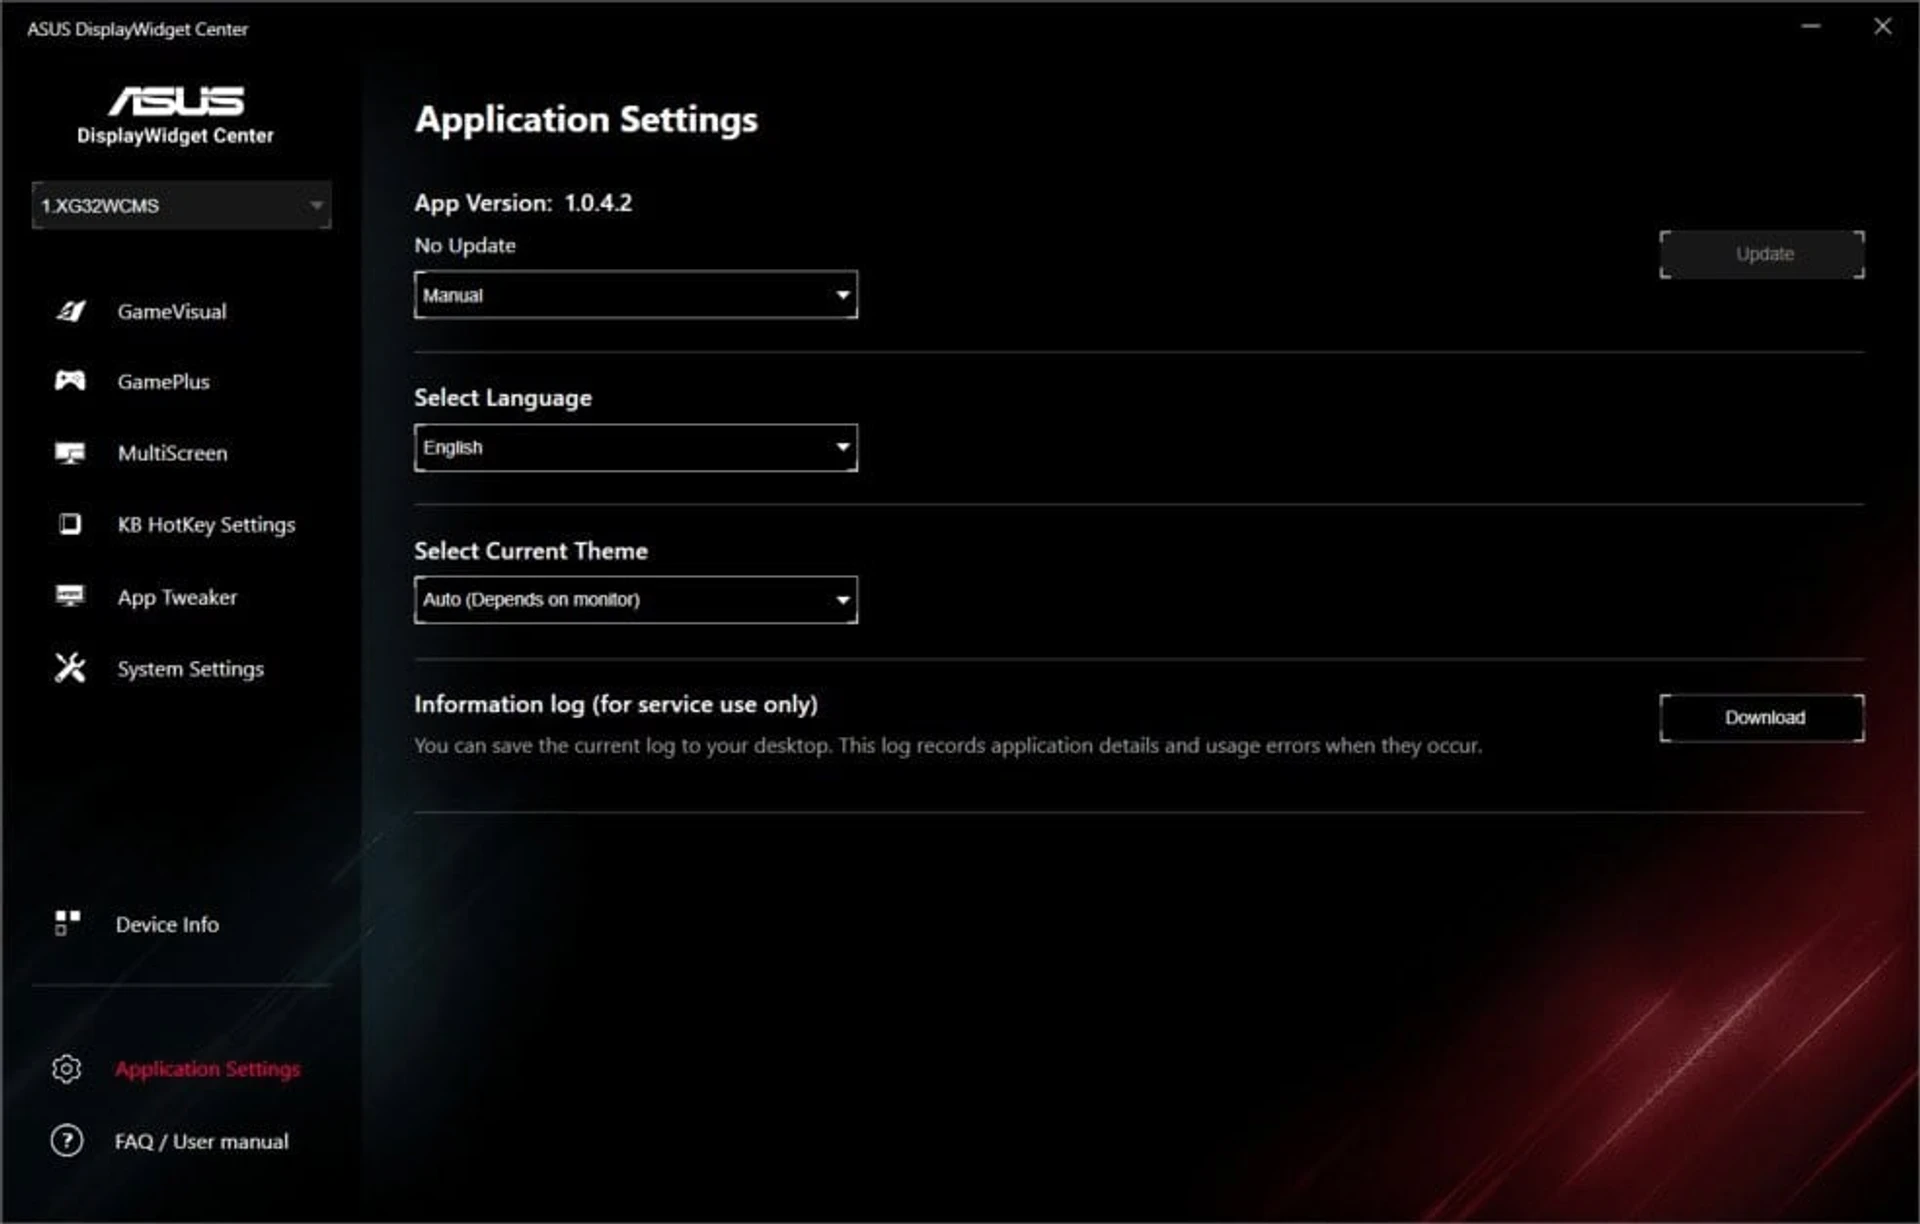Click the log description sentence
Viewport: 1920px width, 1224px height.
click(948, 745)
